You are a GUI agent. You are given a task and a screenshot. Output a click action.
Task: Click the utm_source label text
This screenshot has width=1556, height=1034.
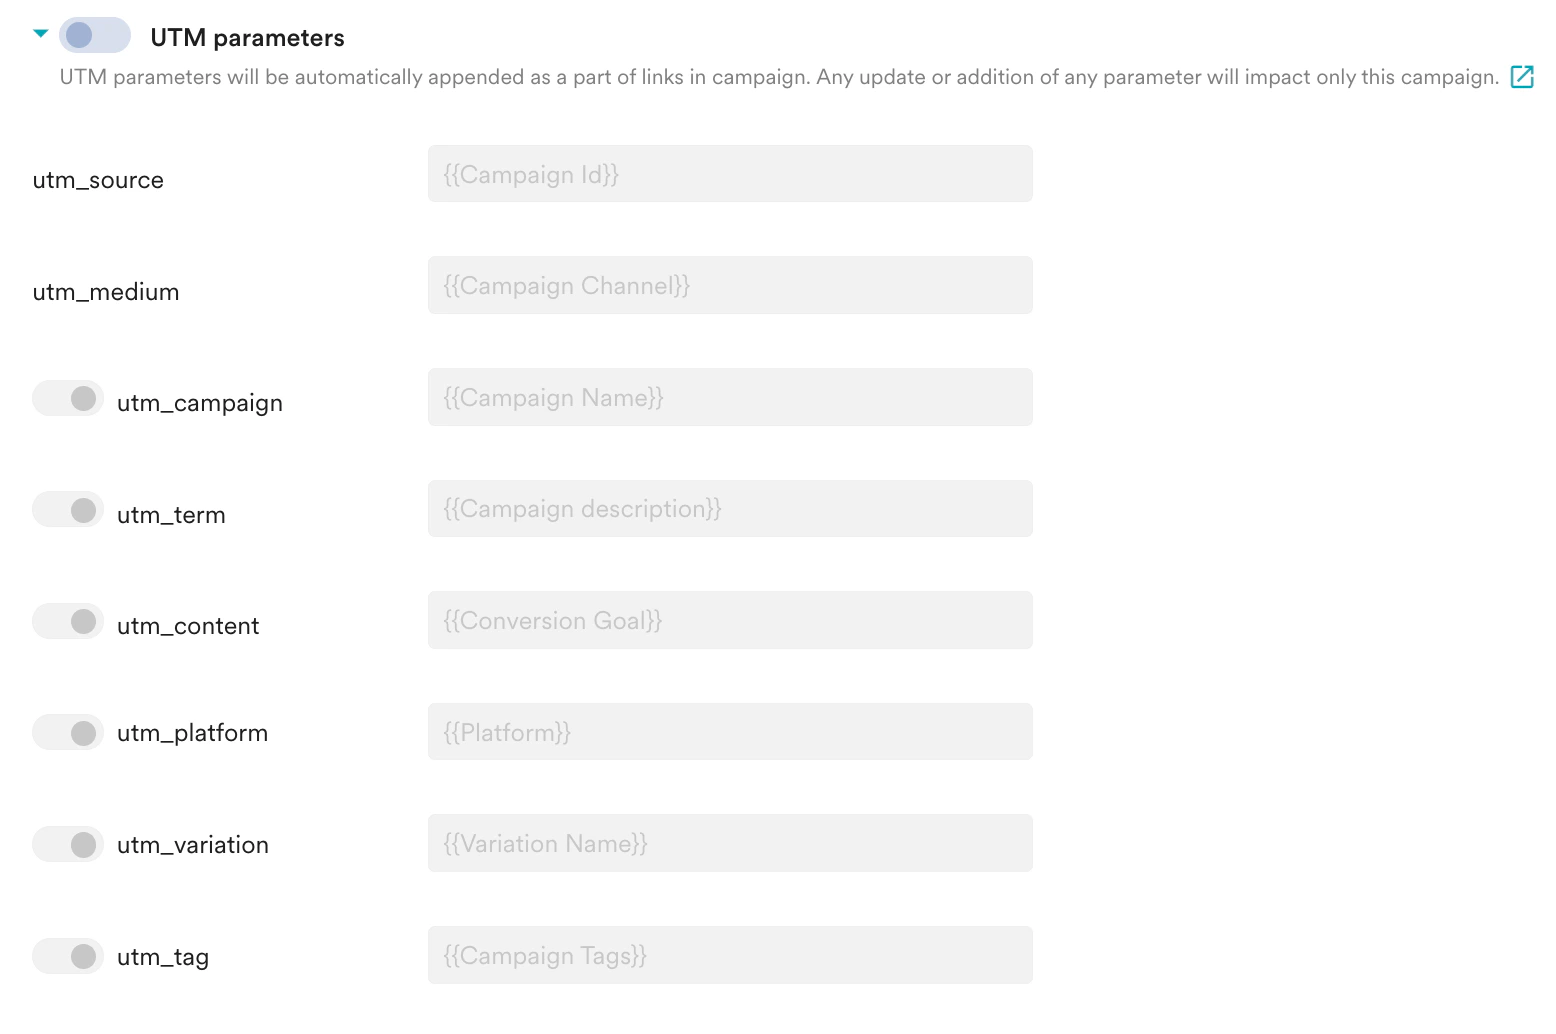98,180
